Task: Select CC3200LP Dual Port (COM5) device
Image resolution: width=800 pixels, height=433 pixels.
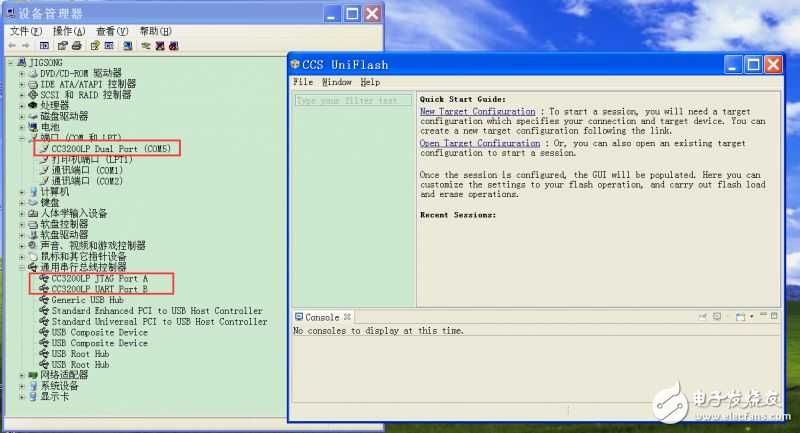Action: click(111, 148)
